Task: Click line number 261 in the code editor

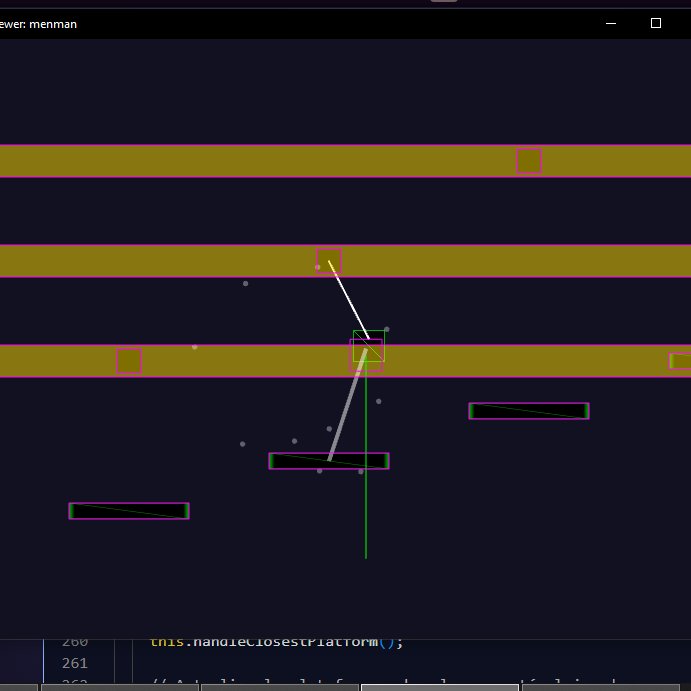Action: point(74,663)
